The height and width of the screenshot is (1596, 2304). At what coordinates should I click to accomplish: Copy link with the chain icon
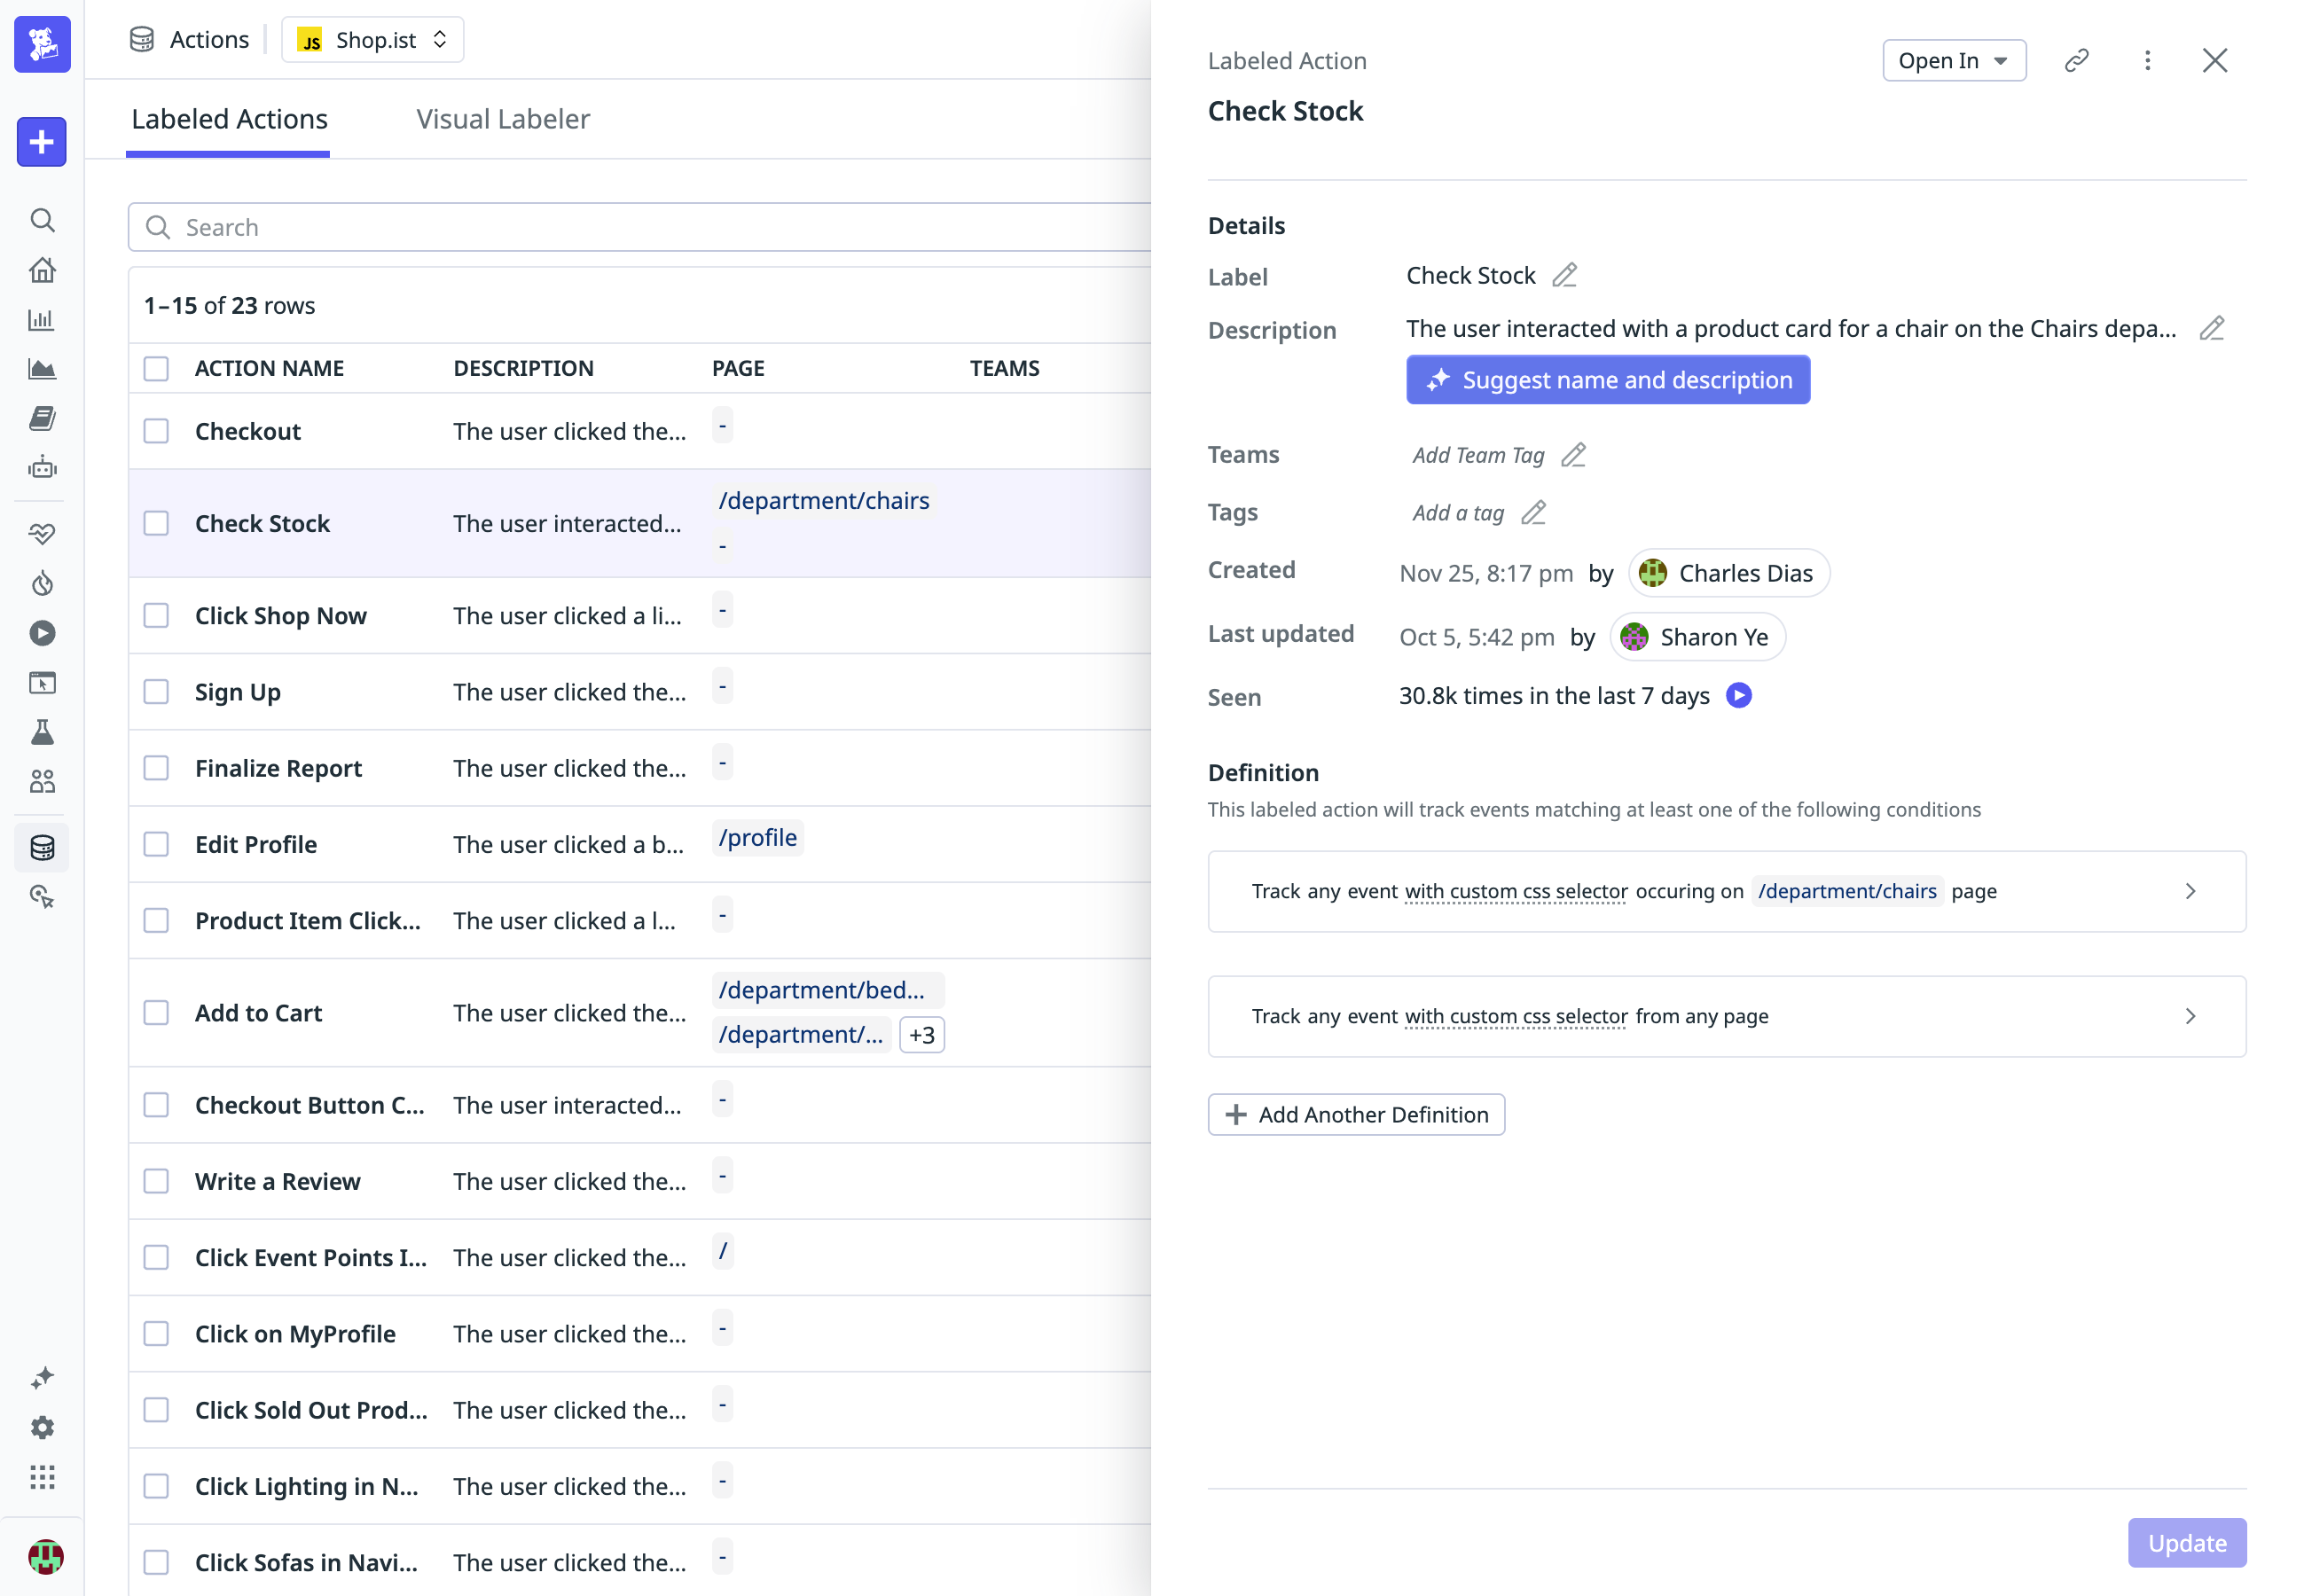(2077, 61)
